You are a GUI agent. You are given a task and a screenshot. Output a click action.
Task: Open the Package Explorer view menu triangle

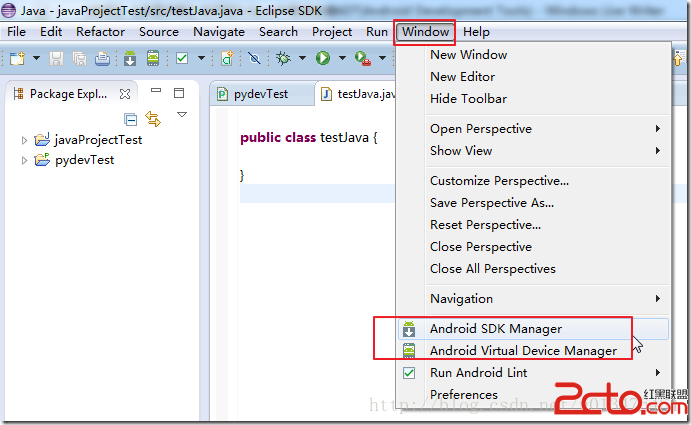coord(182,115)
